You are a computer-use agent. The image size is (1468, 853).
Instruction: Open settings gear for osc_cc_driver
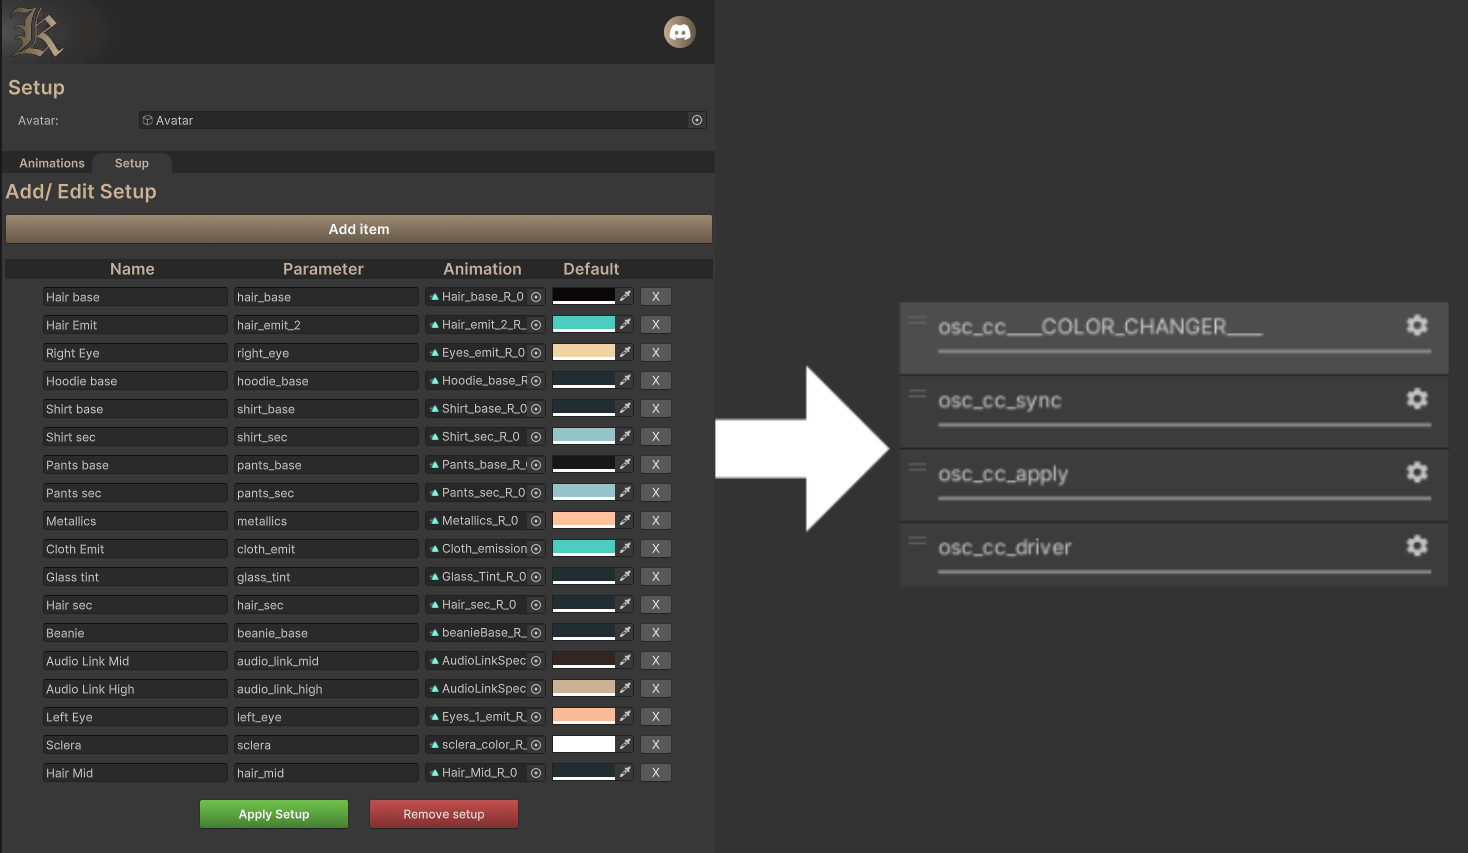coord(1417,545)
